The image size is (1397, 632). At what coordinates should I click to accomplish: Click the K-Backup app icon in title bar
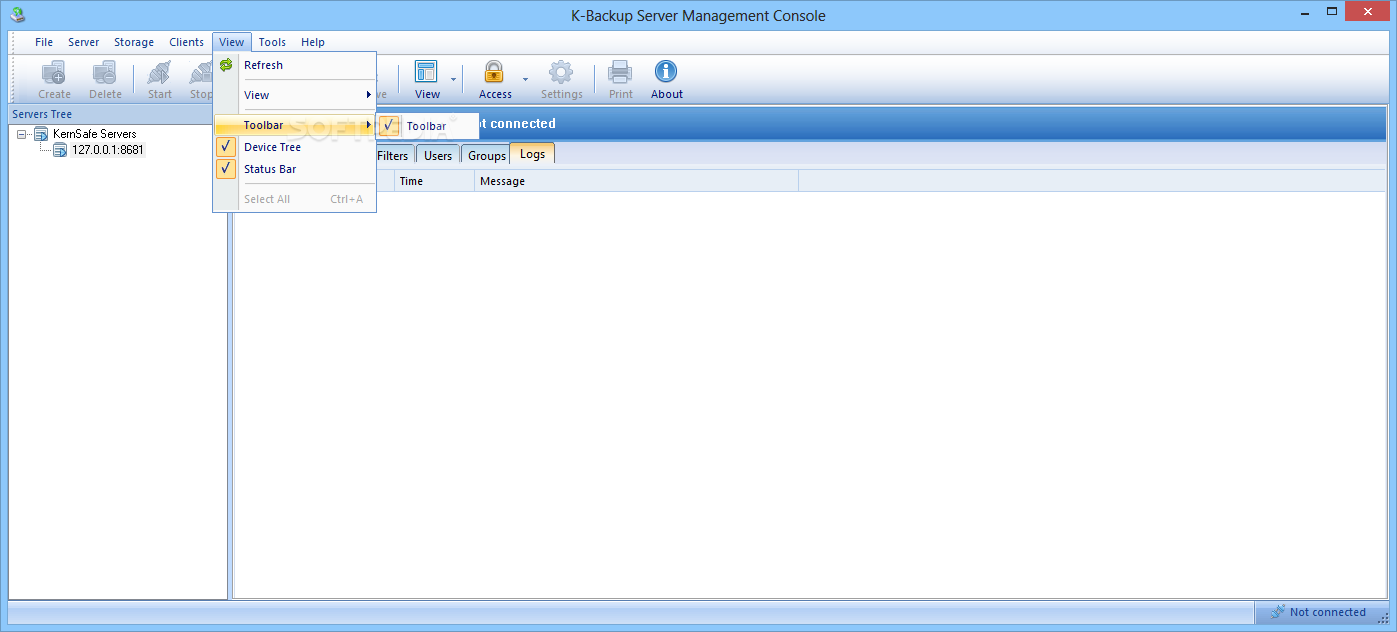point(18,15)
